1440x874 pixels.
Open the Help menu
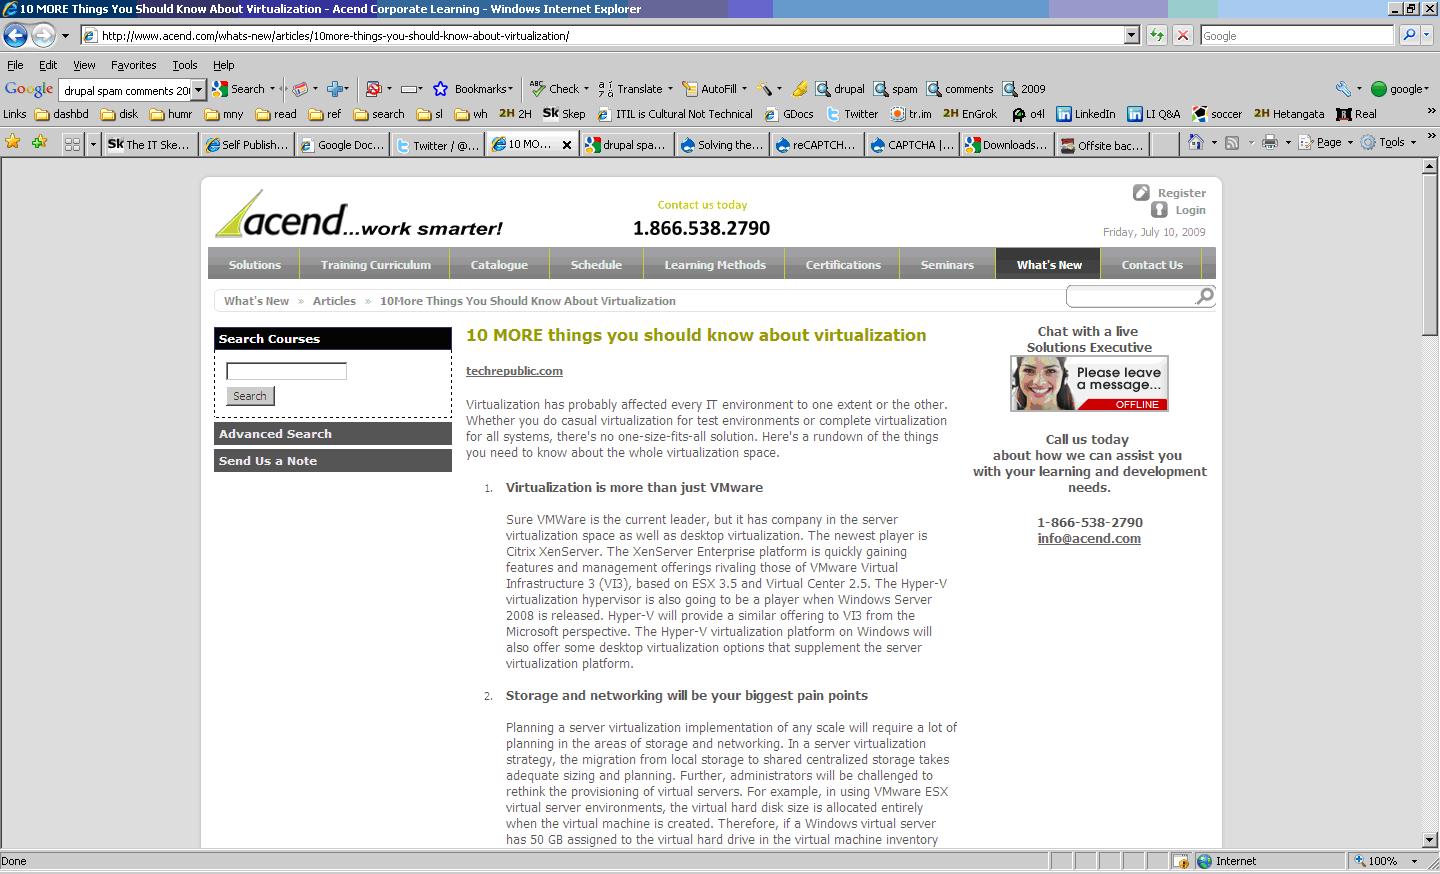(x=223, y=65)
